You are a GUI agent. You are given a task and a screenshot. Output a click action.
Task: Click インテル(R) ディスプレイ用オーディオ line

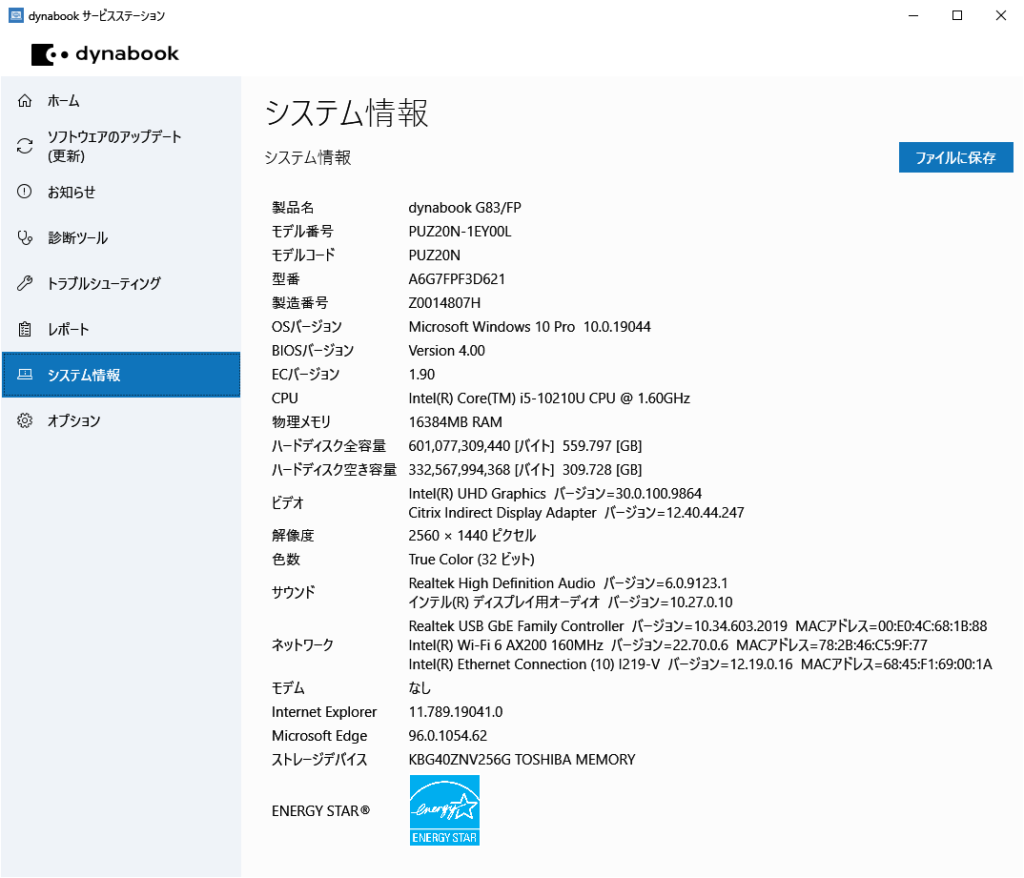(x=570, y=602)
